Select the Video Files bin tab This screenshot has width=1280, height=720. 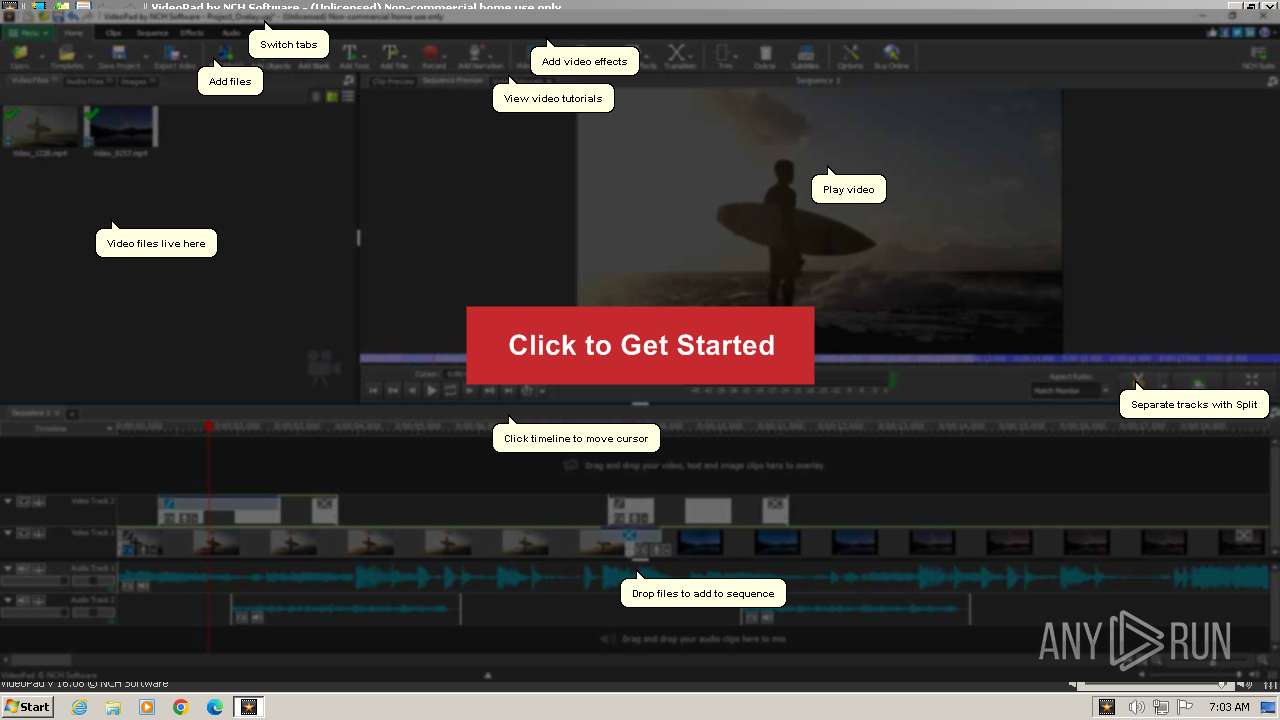pos(33,81)
